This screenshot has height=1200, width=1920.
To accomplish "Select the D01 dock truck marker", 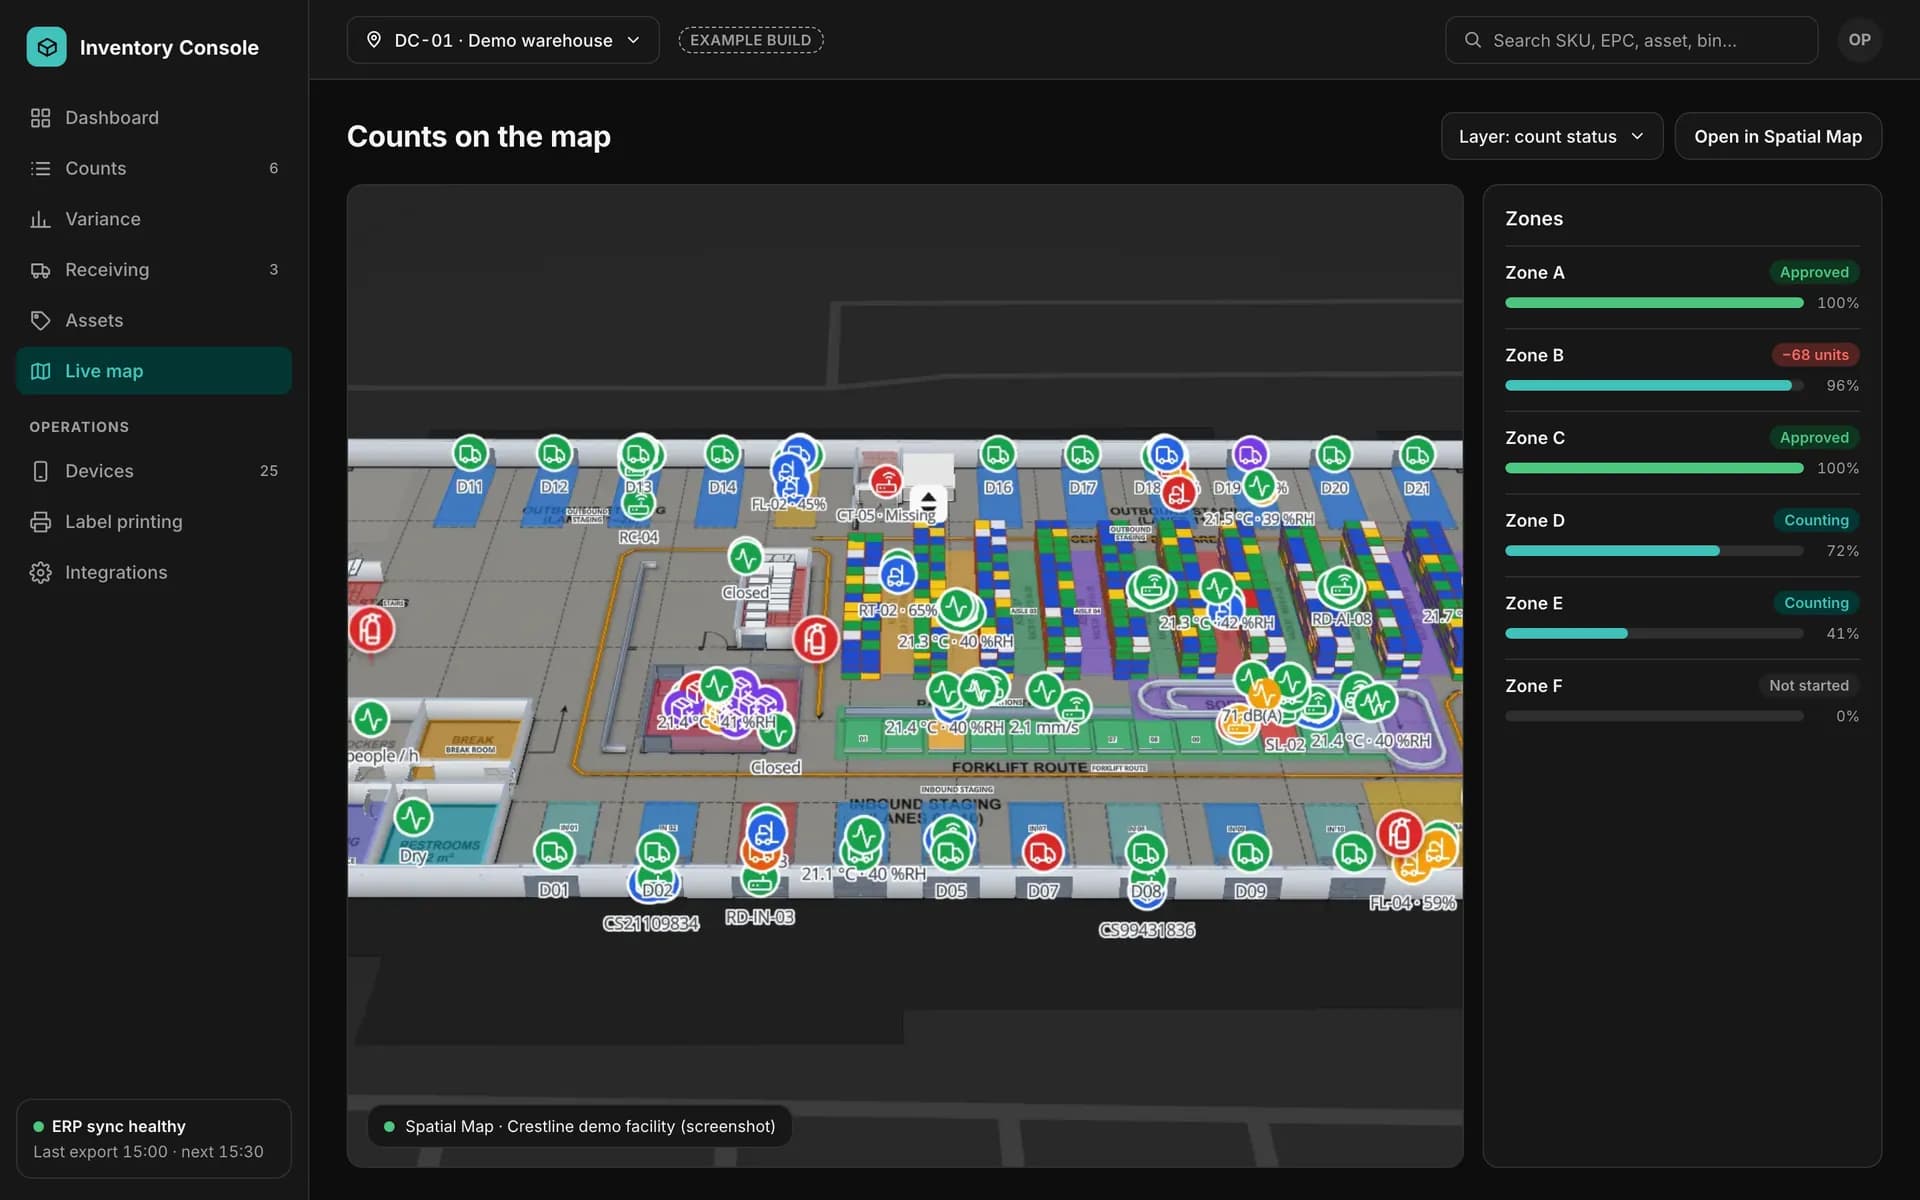I will point(554,851).
